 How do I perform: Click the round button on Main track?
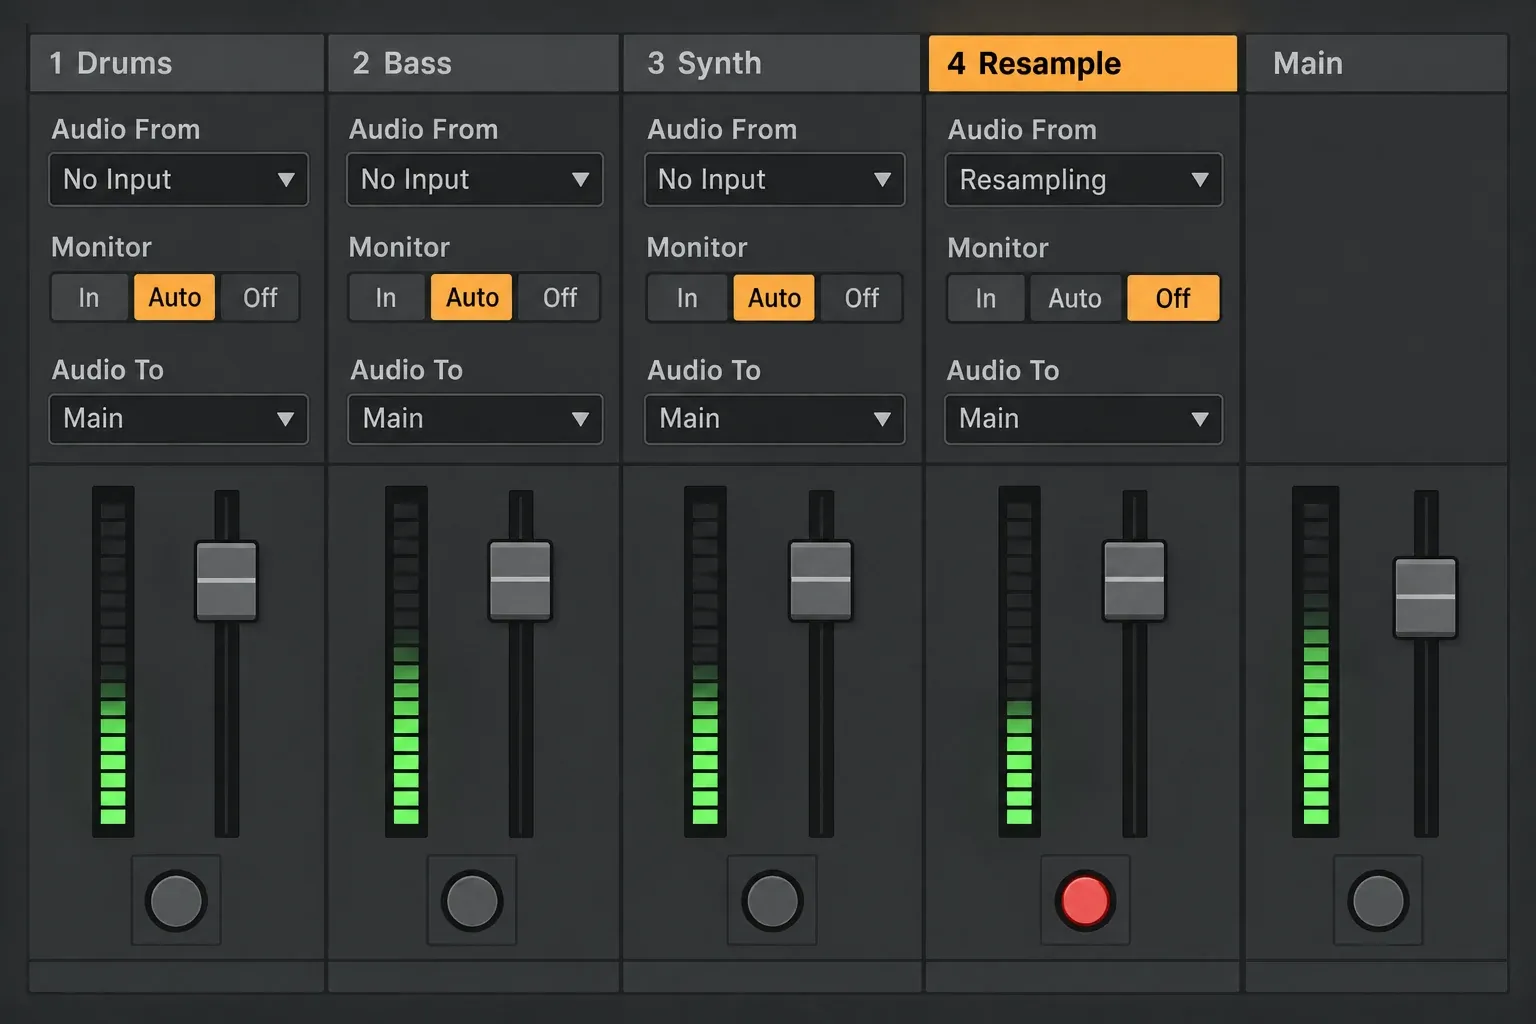[x=1378, y=900]
